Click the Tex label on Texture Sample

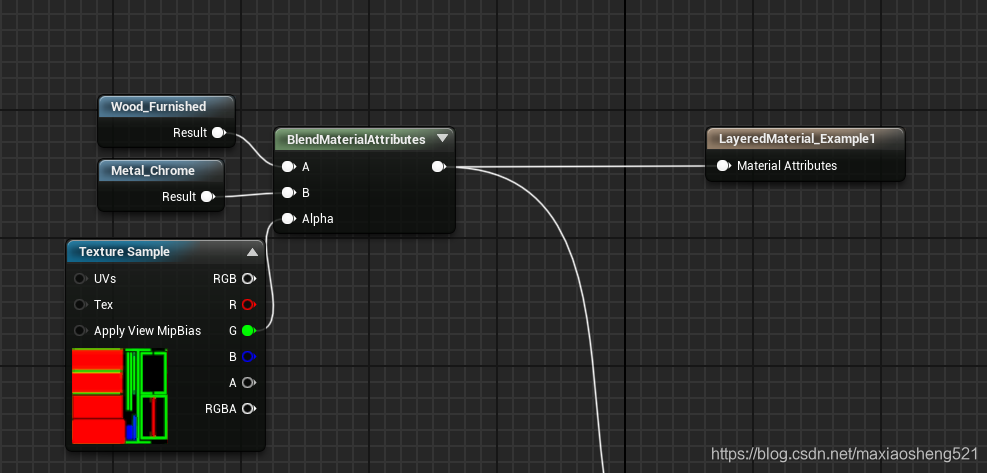click(x=103, y=305)
